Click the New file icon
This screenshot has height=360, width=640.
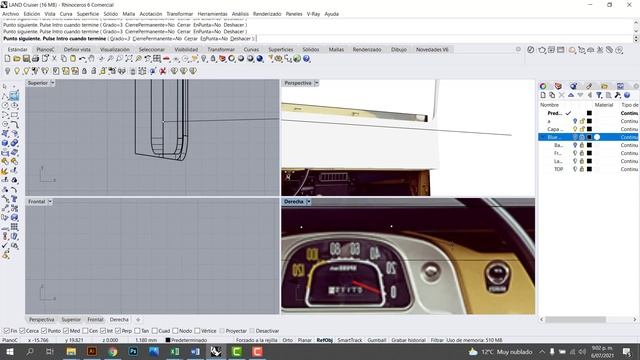tap(7, 59)
